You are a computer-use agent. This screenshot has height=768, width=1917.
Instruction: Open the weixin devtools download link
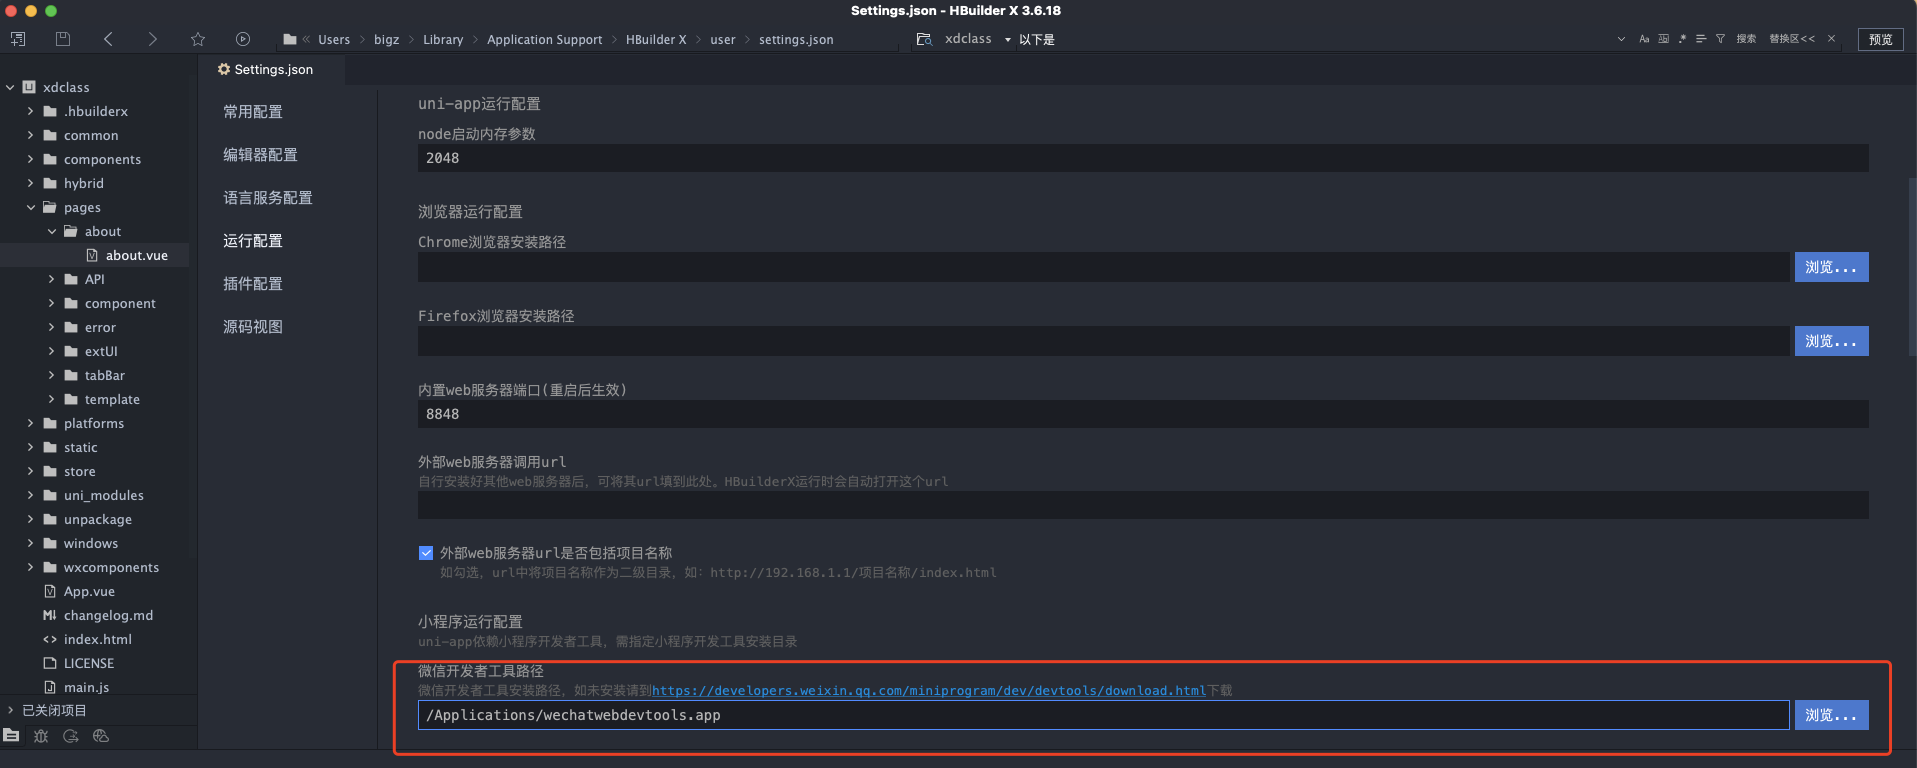tap(928, 691)
